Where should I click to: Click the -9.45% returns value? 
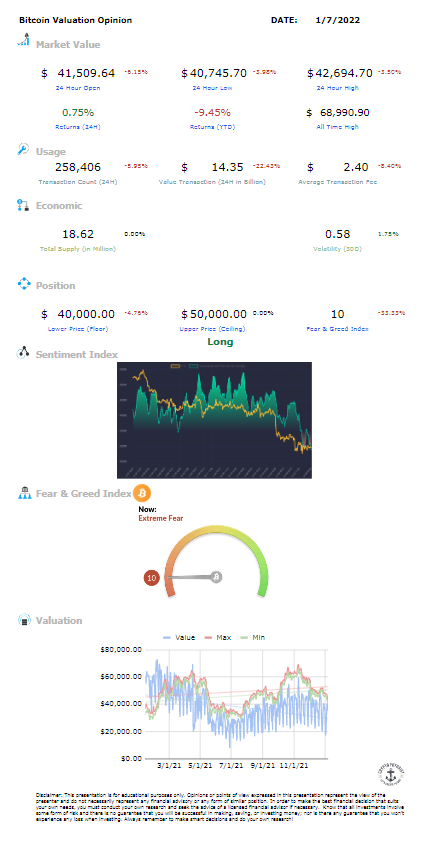[x=212, y=113]
